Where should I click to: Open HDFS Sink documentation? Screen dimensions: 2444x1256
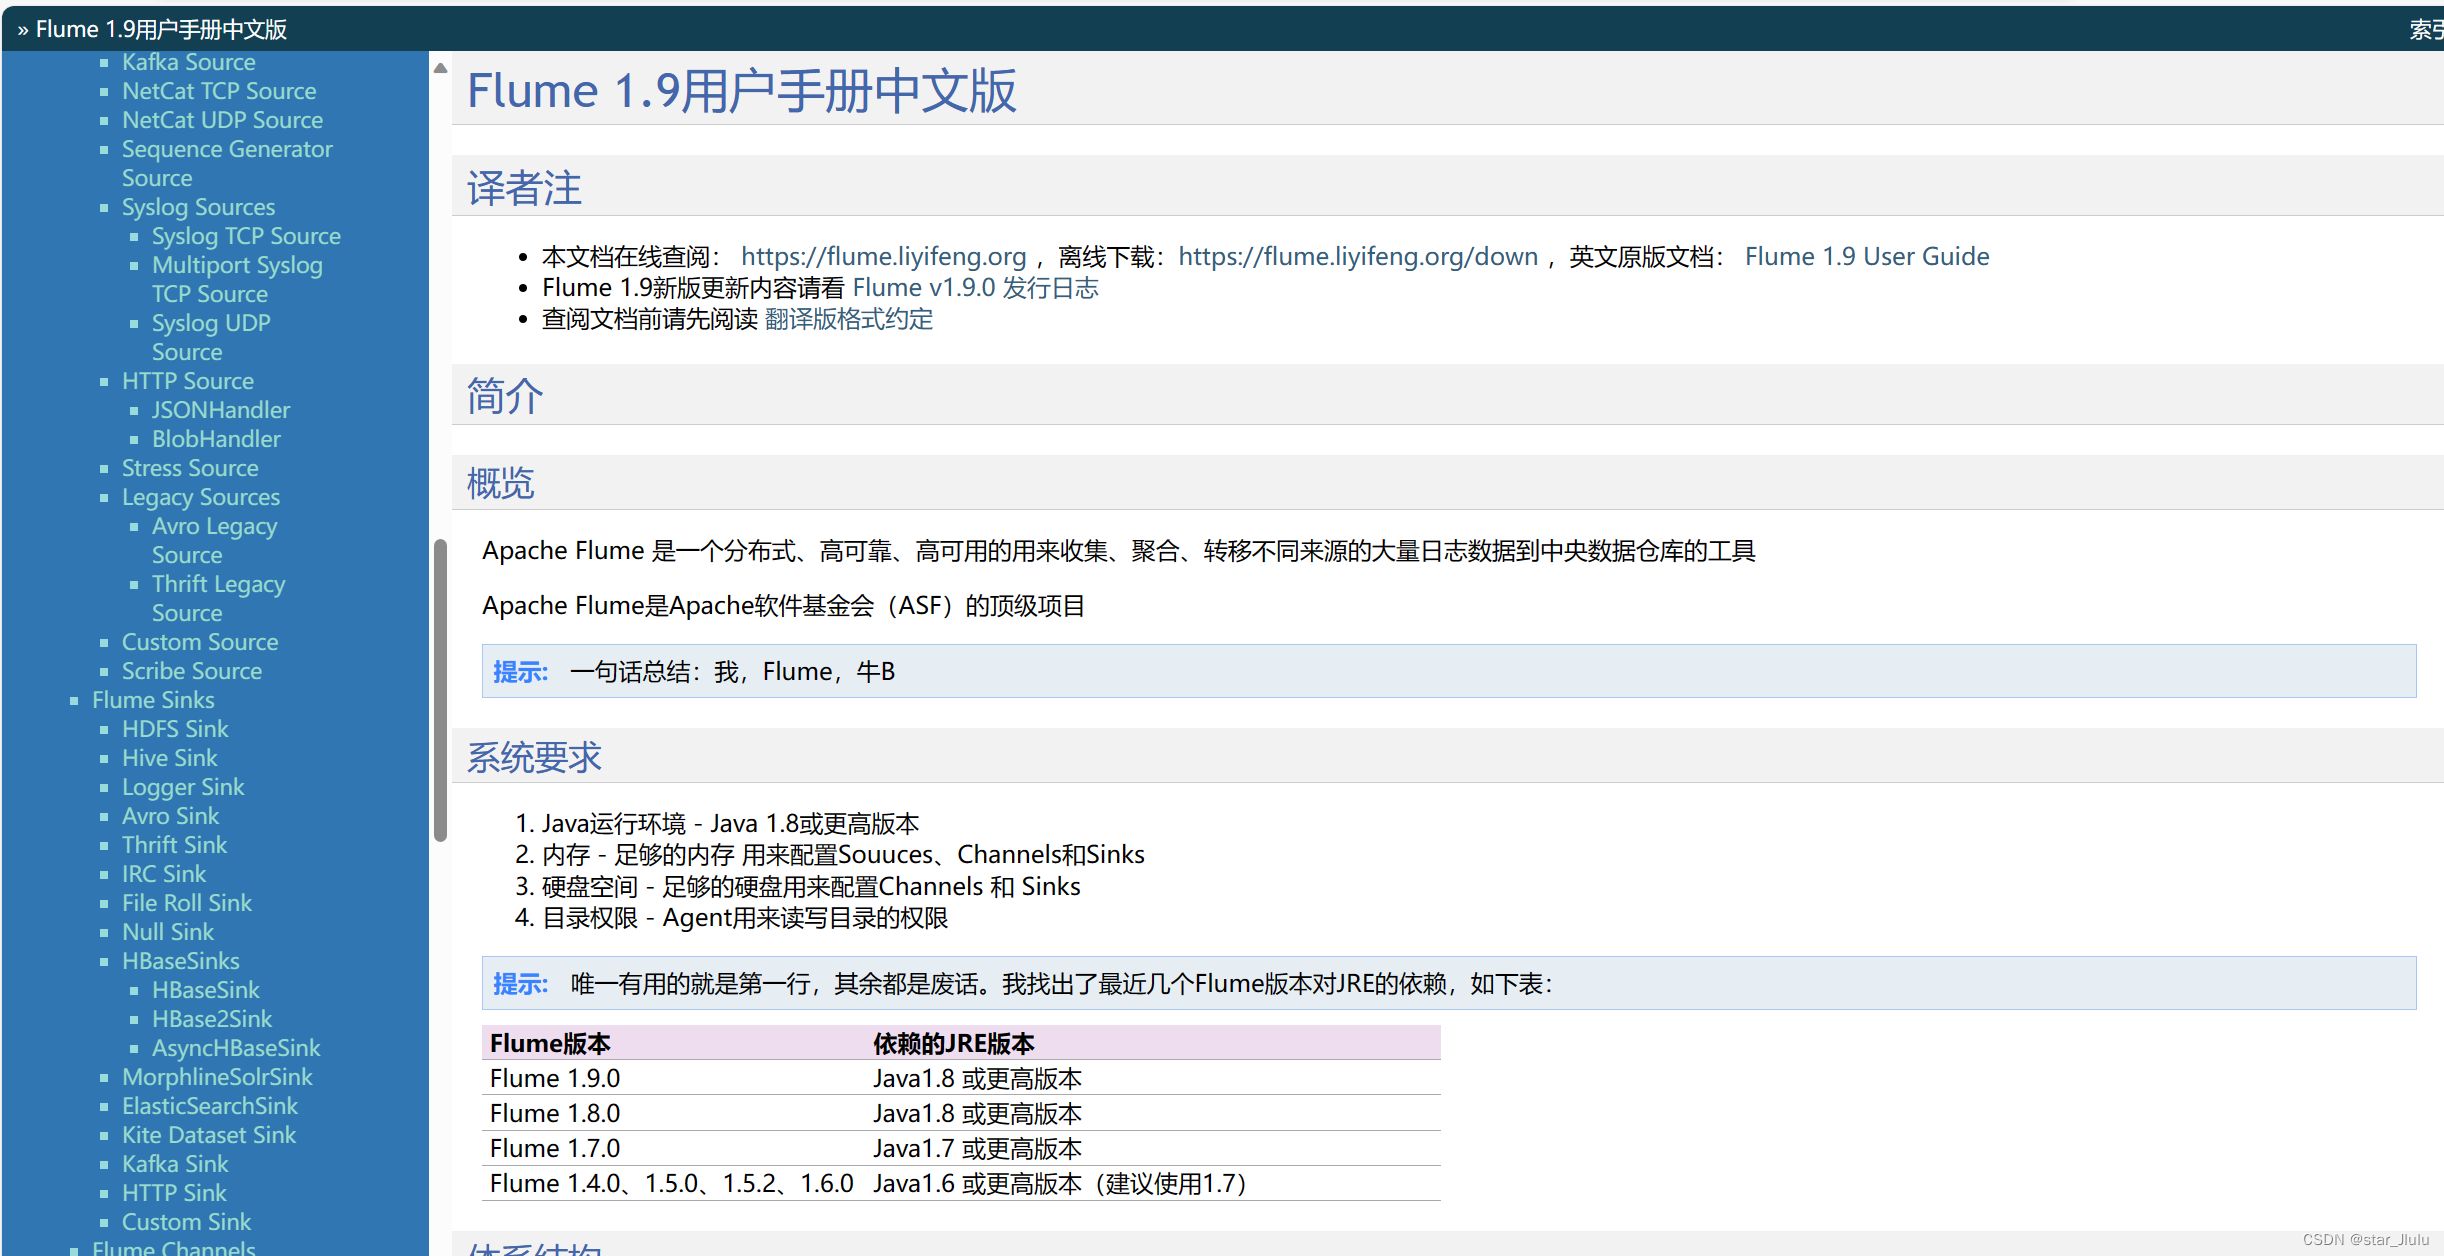[174, 729]
